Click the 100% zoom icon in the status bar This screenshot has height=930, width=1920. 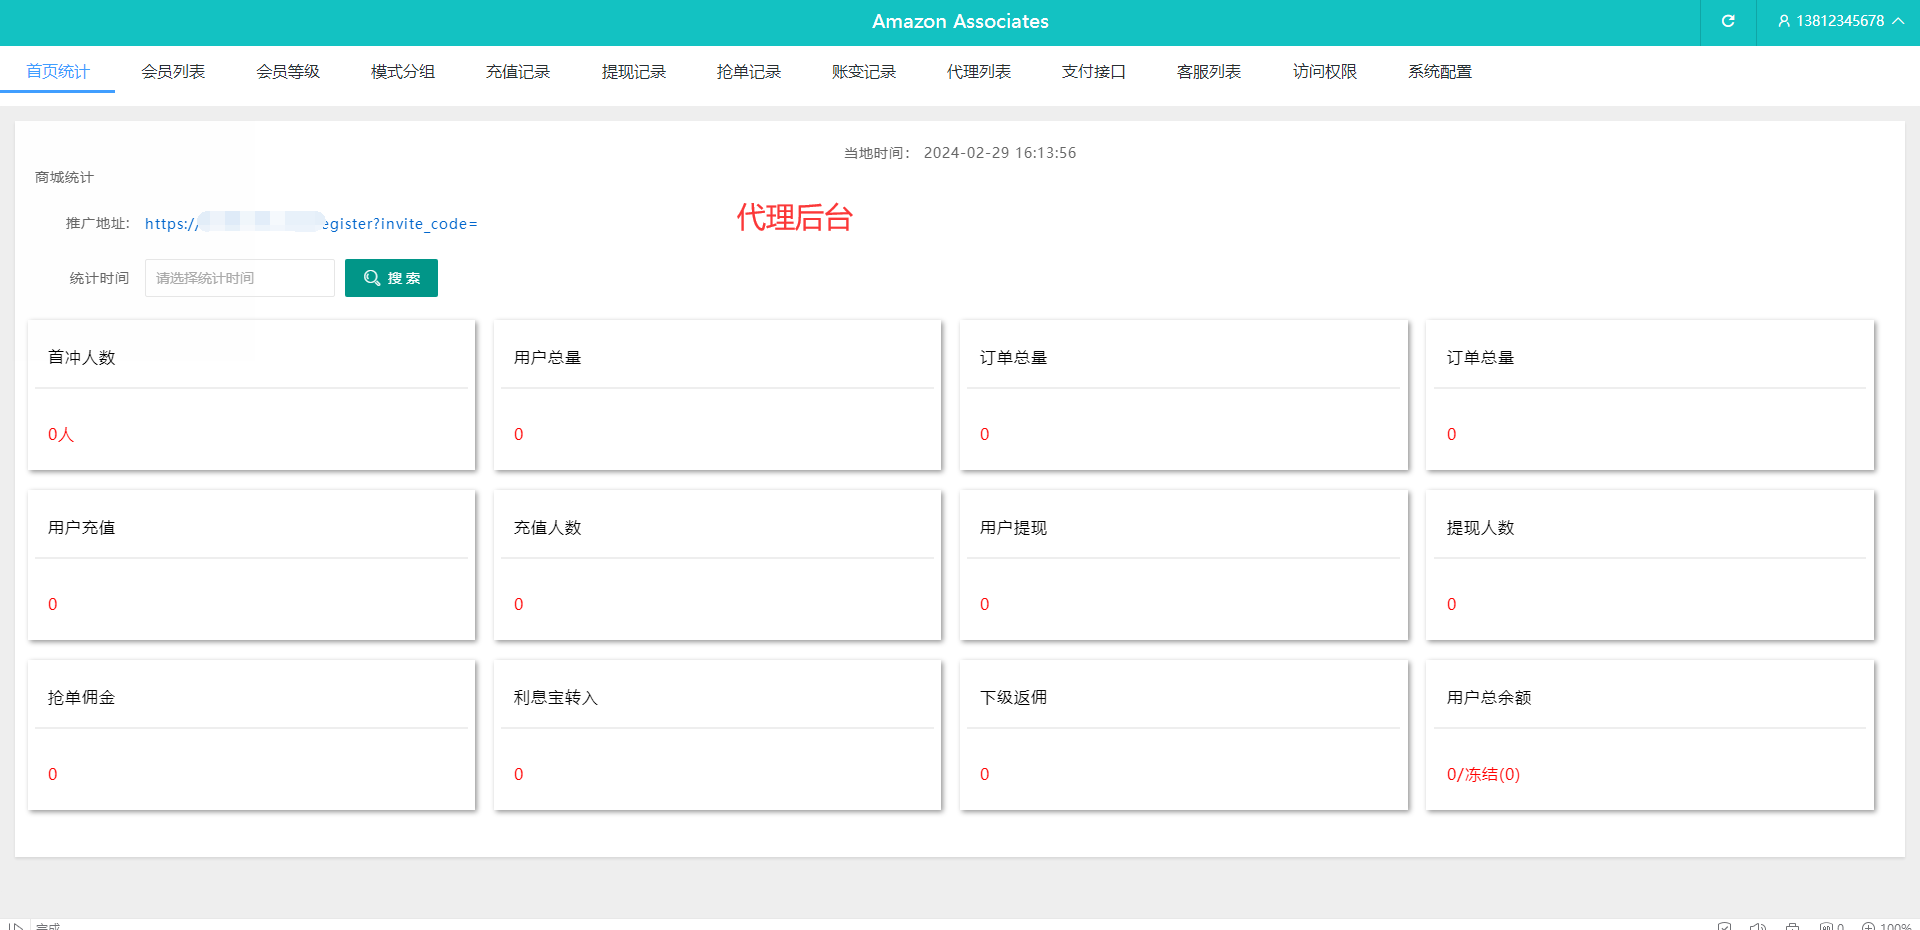(x=1868, y=926)
